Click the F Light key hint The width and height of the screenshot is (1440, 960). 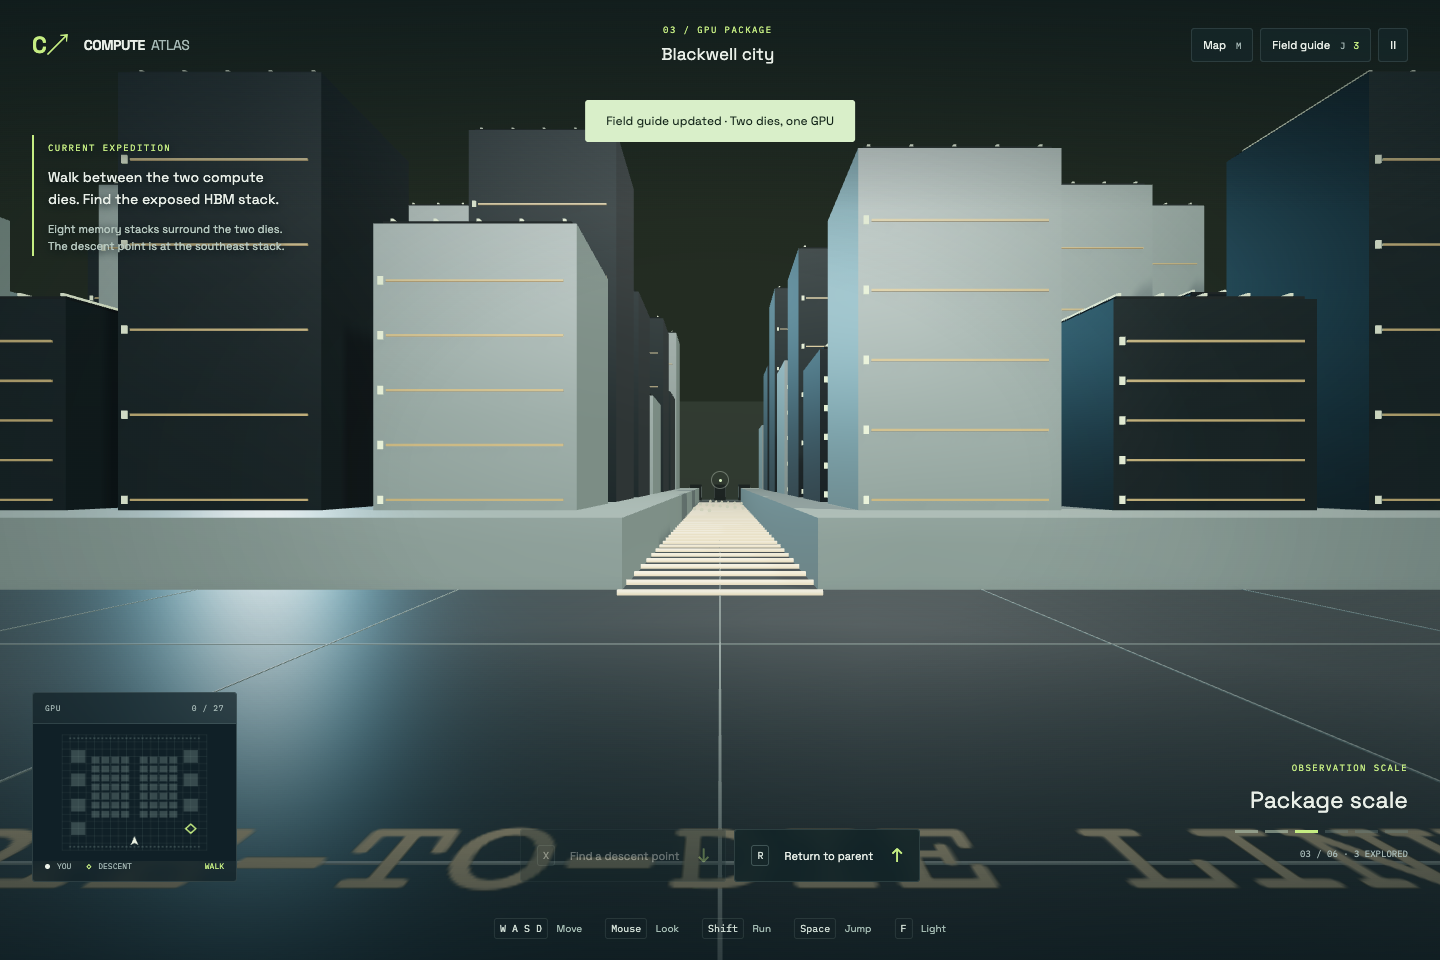[921, 929]
